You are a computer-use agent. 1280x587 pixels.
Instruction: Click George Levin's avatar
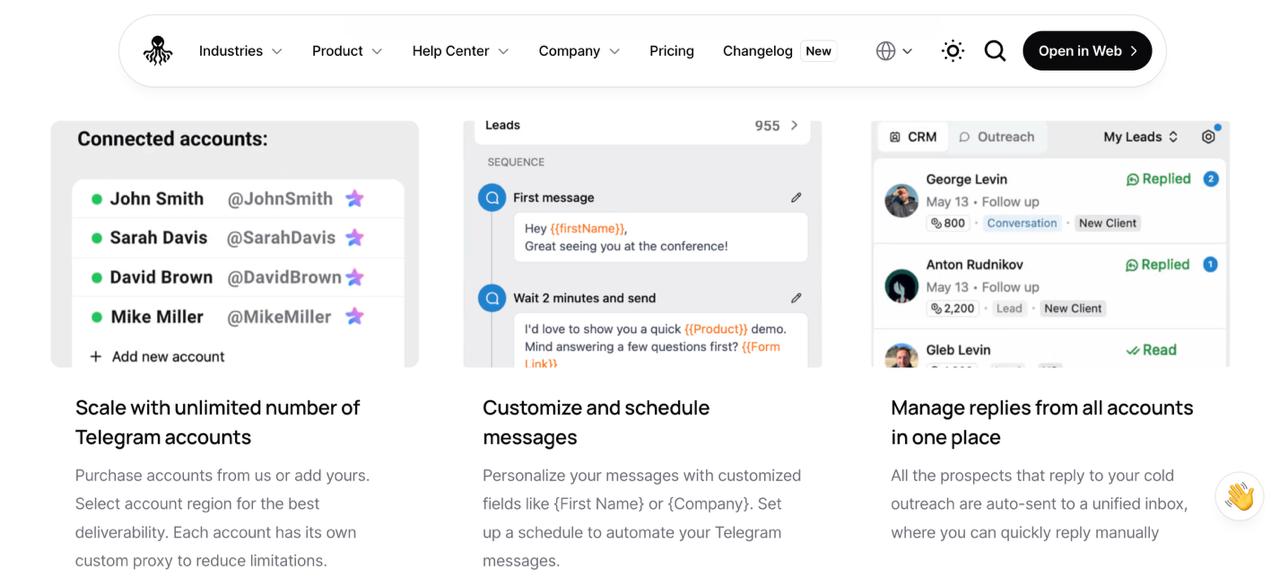point(902,201)
